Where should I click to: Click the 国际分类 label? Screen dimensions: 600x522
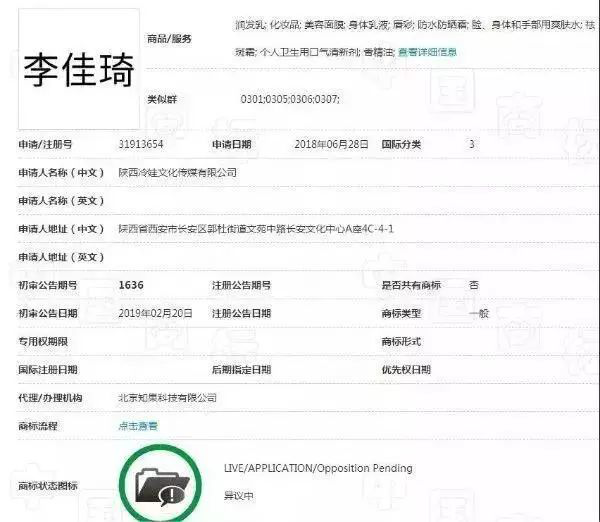tap(401, 144)
